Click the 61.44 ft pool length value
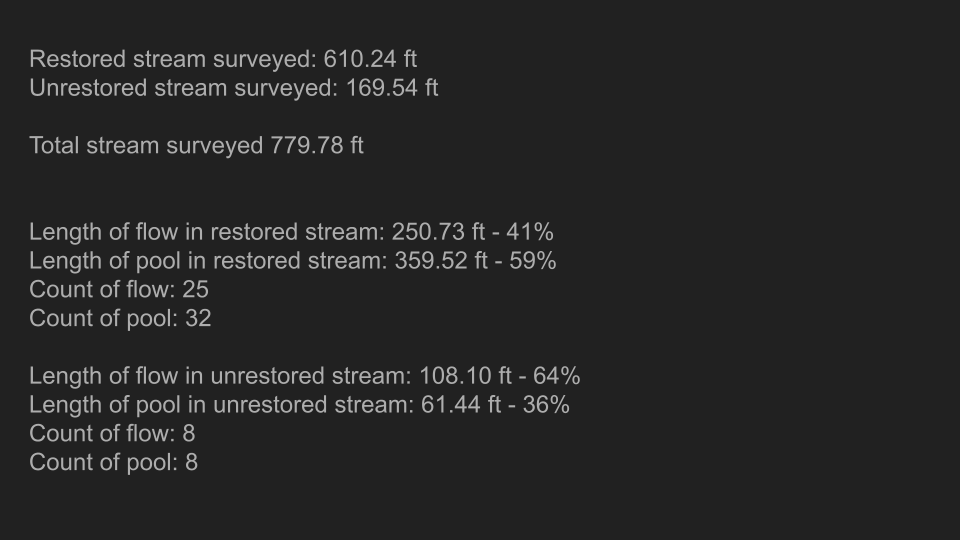Viewport: 960px width, 540px height. point(461,405)
